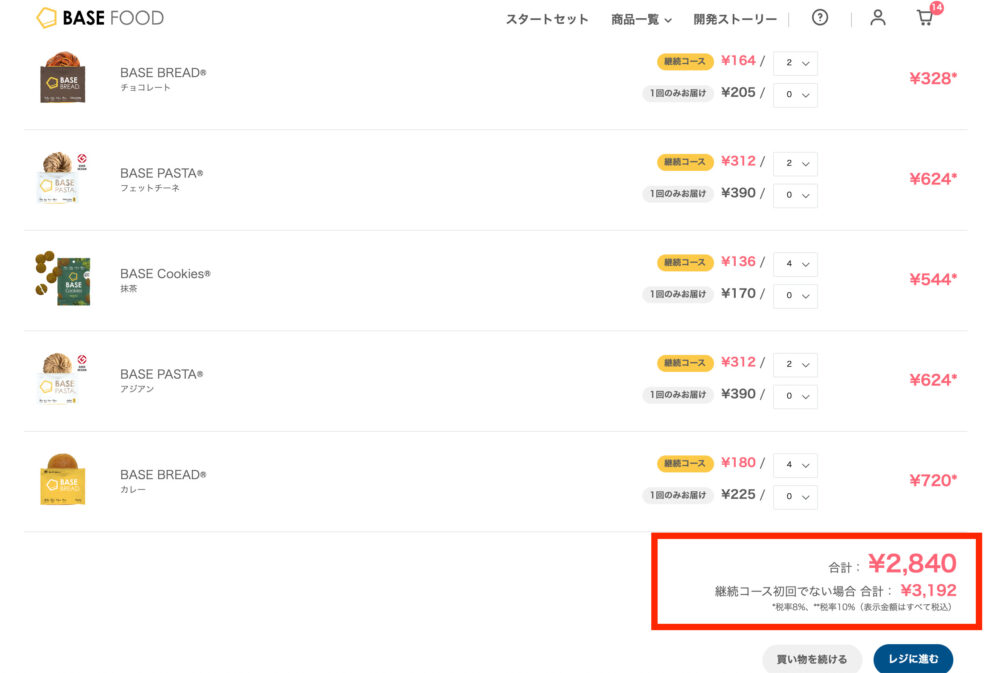
Task: Open BASE PASTA アジアン product thumbnail
Action: (x=62, y=379)
